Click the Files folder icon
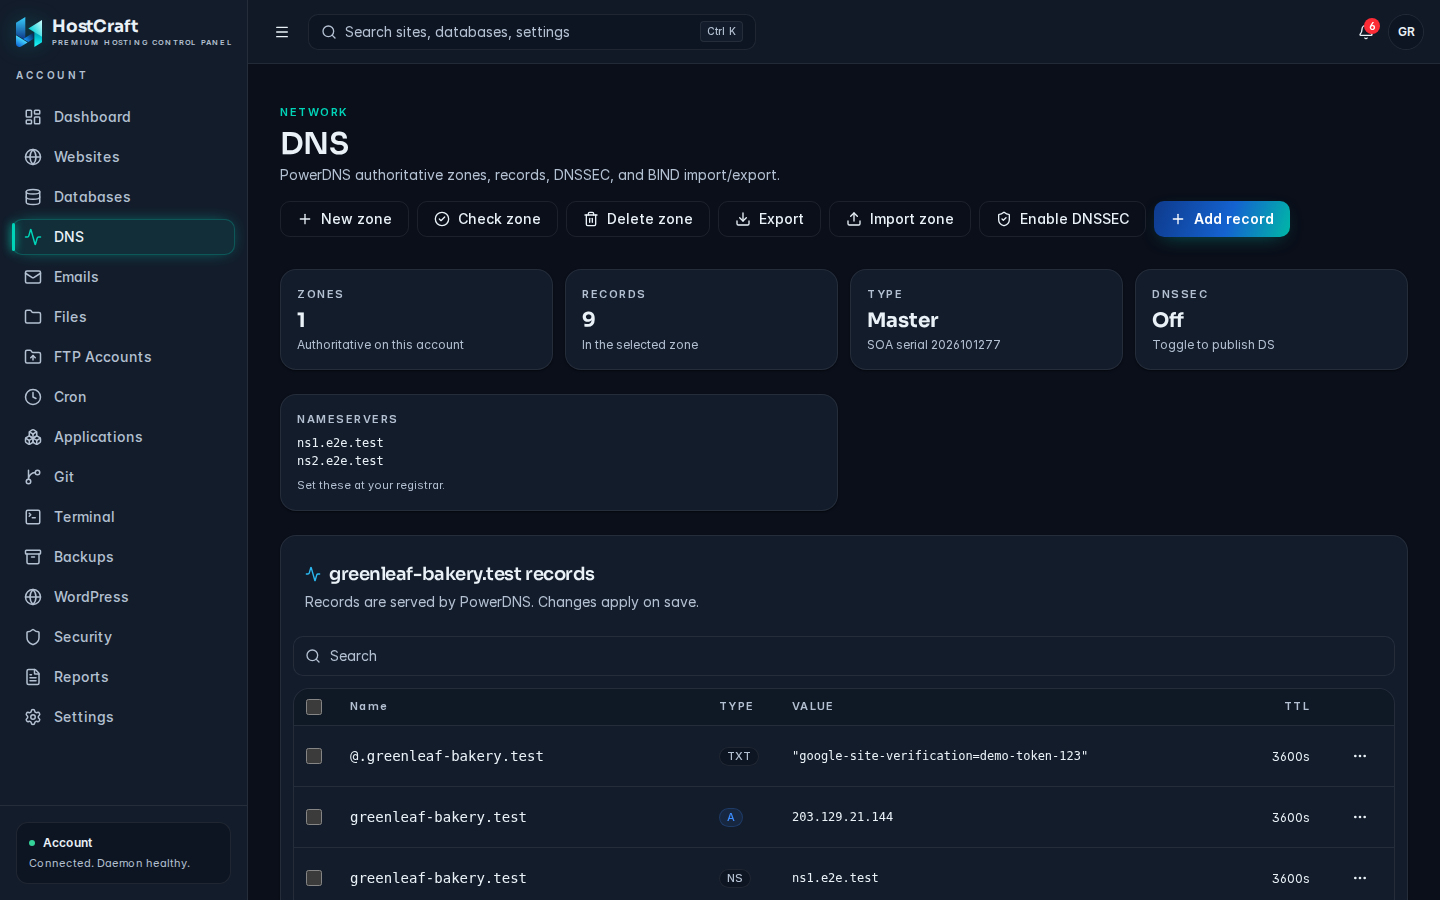Screen dimensions: 1440x900 33,317
